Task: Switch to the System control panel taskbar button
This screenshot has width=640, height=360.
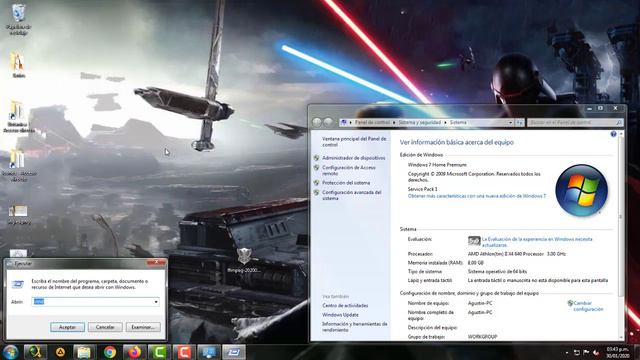Action: click(209, 352)
